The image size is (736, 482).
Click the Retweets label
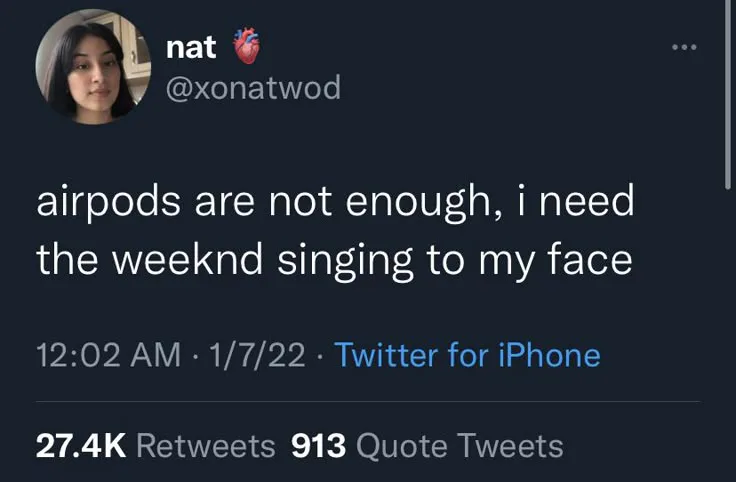click(x=205, y=444)
